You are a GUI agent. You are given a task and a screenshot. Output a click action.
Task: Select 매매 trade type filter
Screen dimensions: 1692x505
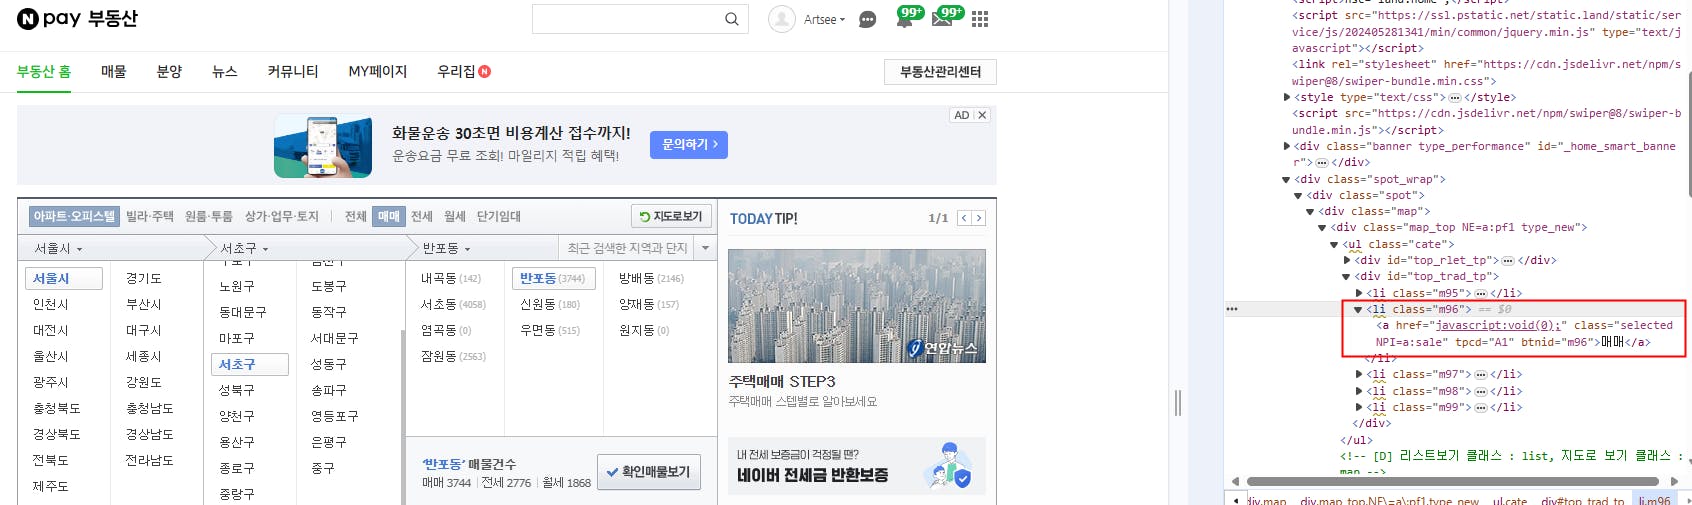pyautogui.click(x=388, y=216)
